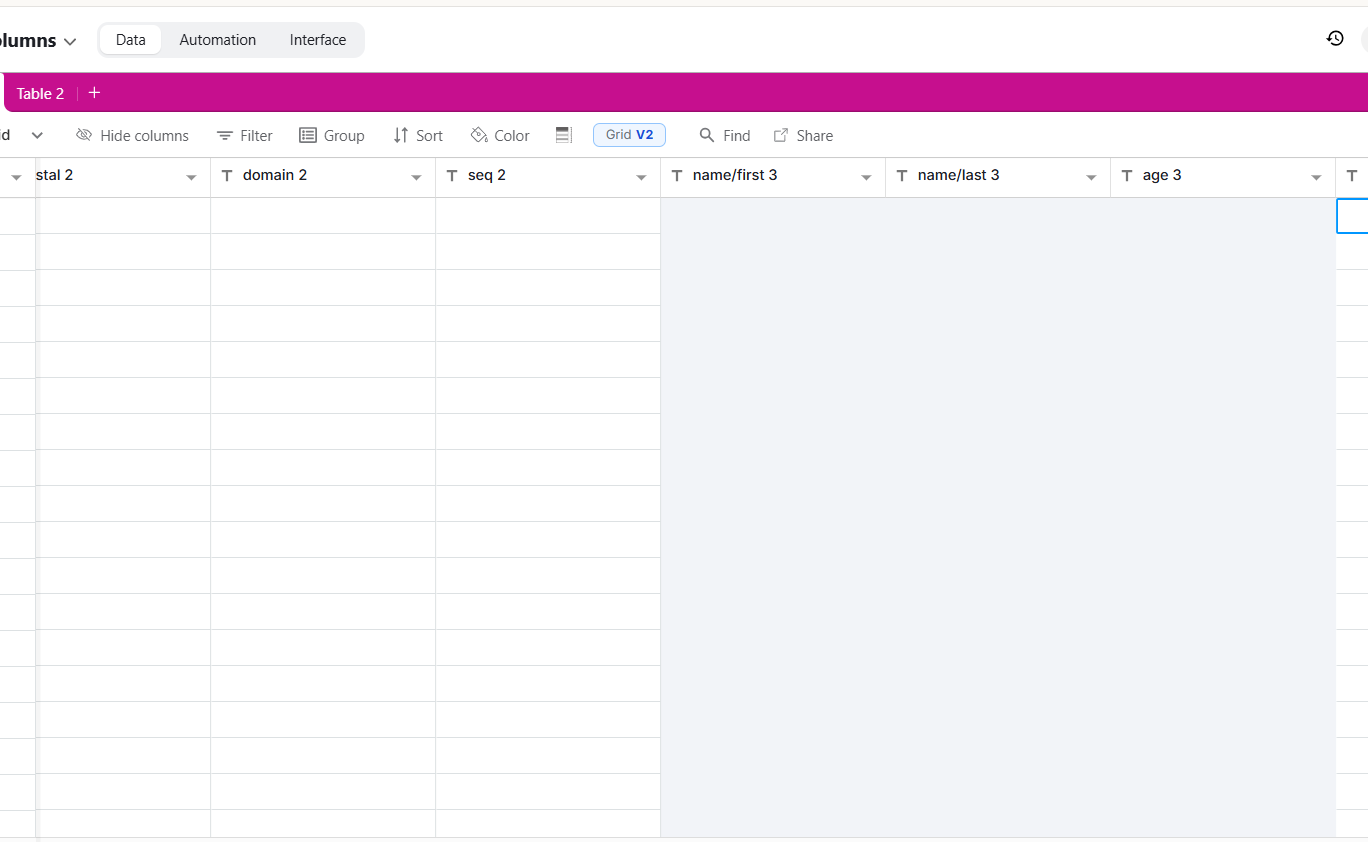Select the age 3 column header

[1223, 177]
